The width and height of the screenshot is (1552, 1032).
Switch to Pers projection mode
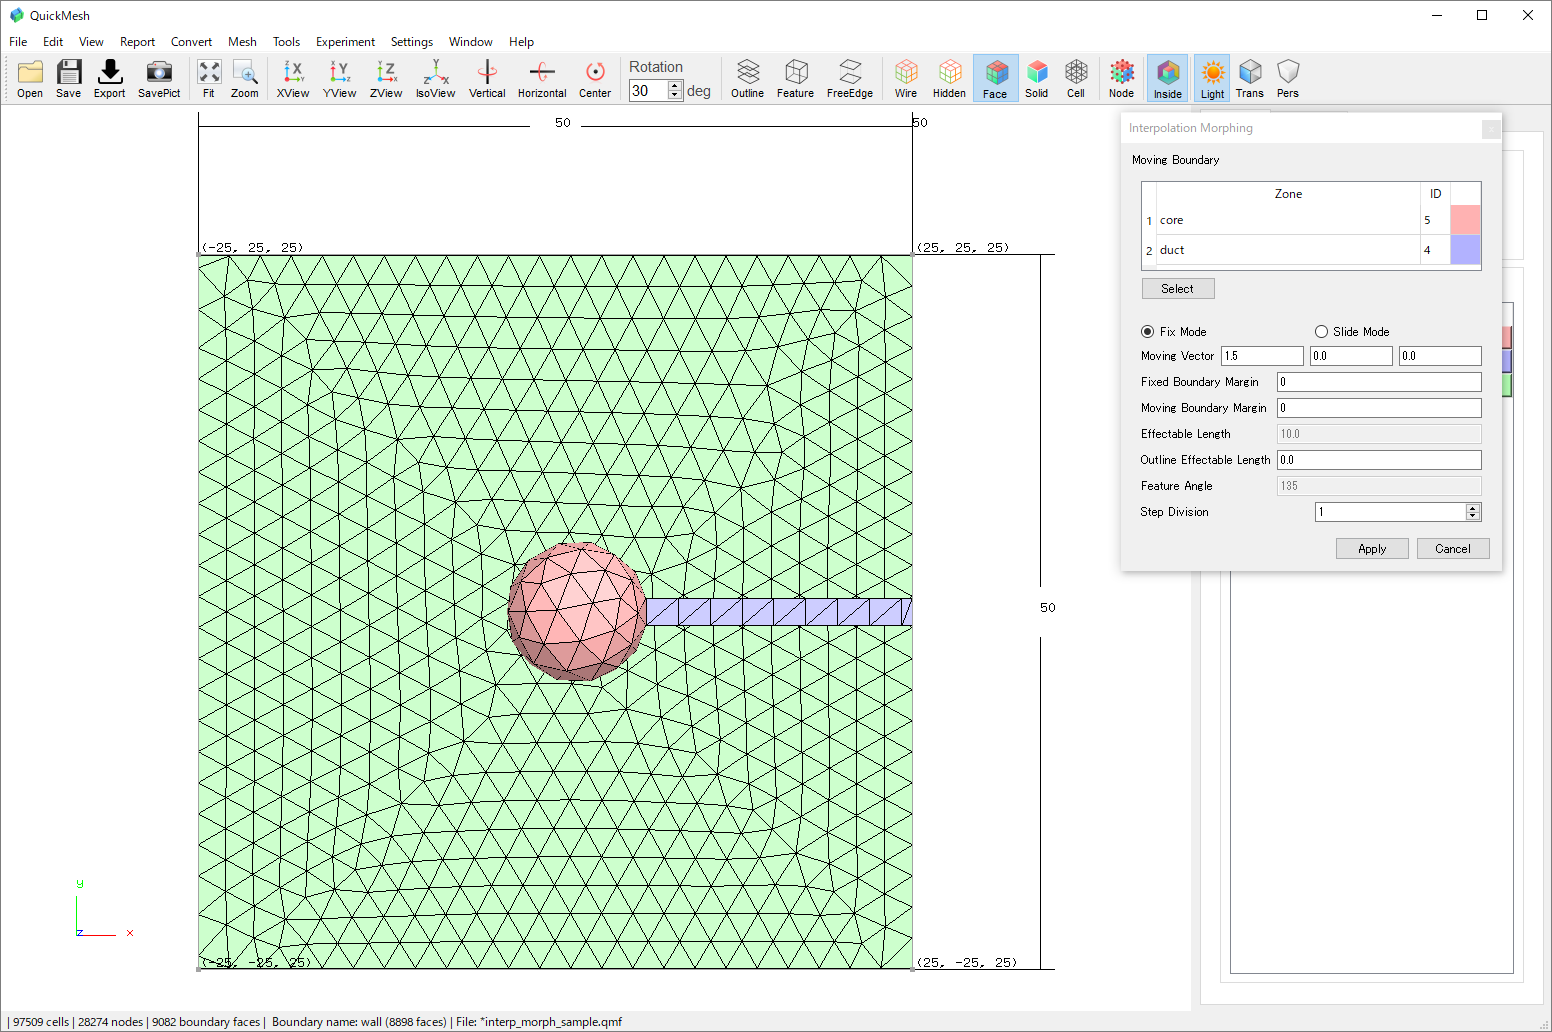point(1288,78)
